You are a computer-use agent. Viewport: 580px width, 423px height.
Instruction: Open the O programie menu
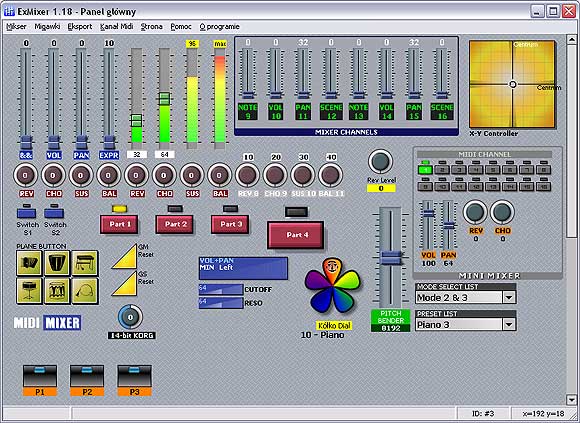click(220, 27)
